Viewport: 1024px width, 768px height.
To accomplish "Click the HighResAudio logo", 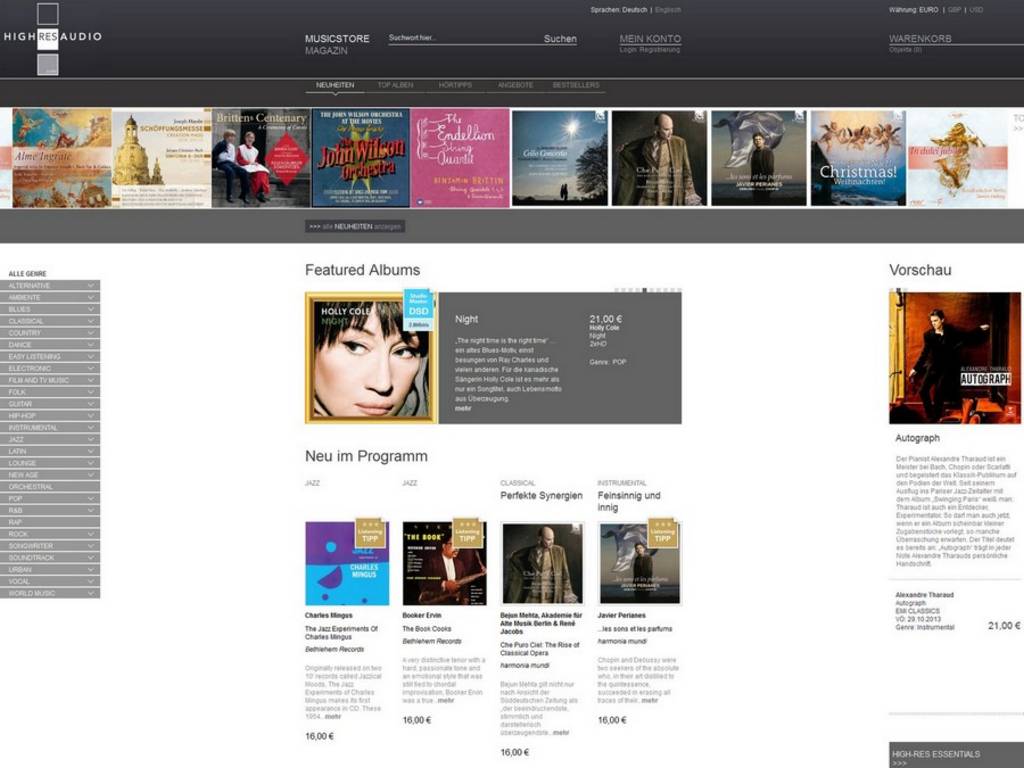I will [52, 38].
